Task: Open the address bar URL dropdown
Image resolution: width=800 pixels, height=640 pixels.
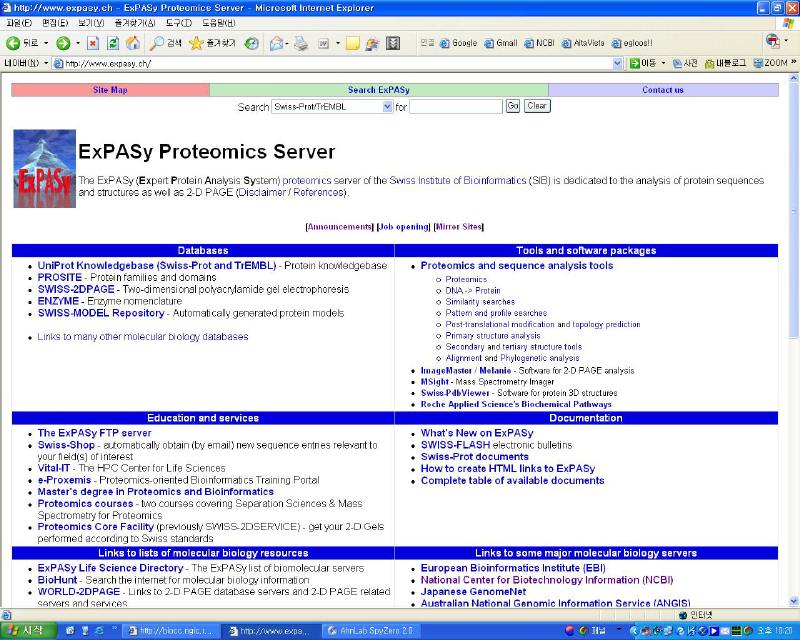Action: coord(617,63)
